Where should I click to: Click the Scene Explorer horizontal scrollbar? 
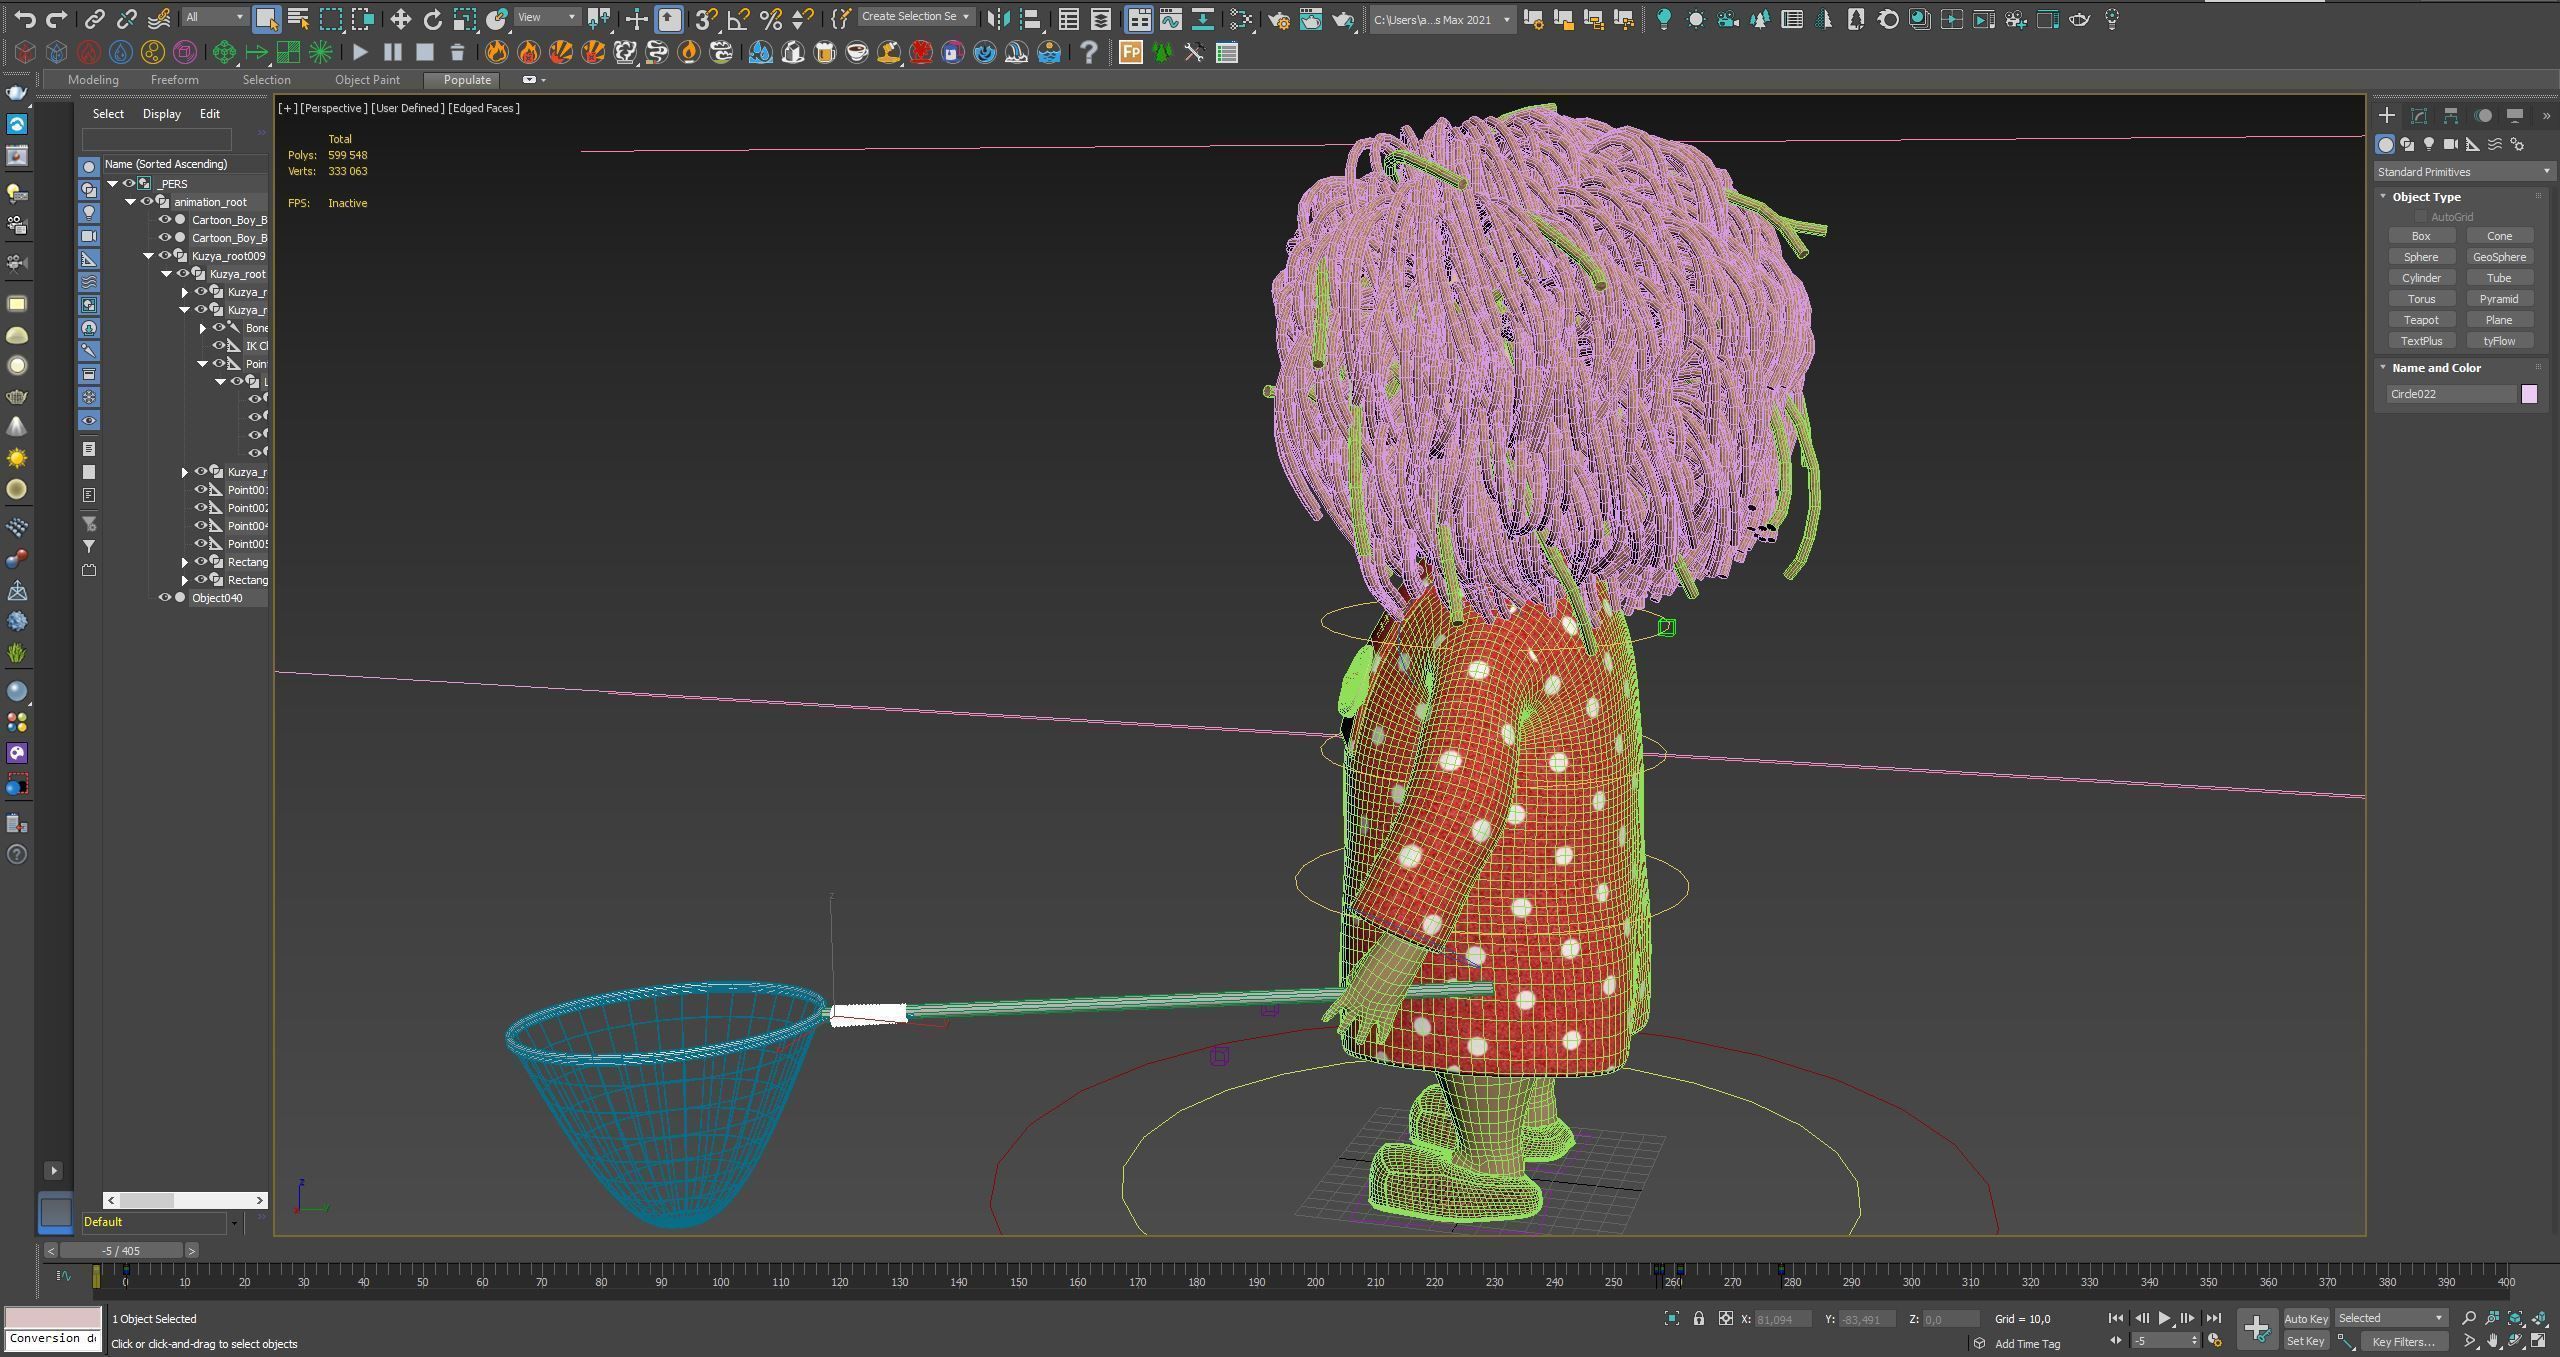click(x=184, y=1200)
